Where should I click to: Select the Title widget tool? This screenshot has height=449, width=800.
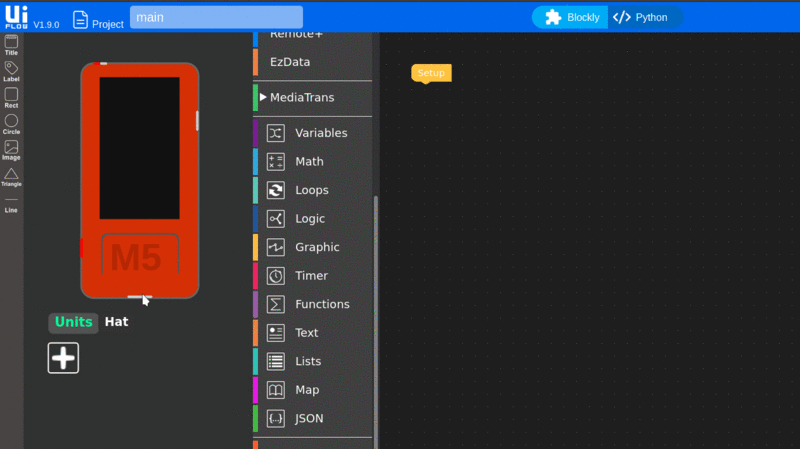coord(11,44)
